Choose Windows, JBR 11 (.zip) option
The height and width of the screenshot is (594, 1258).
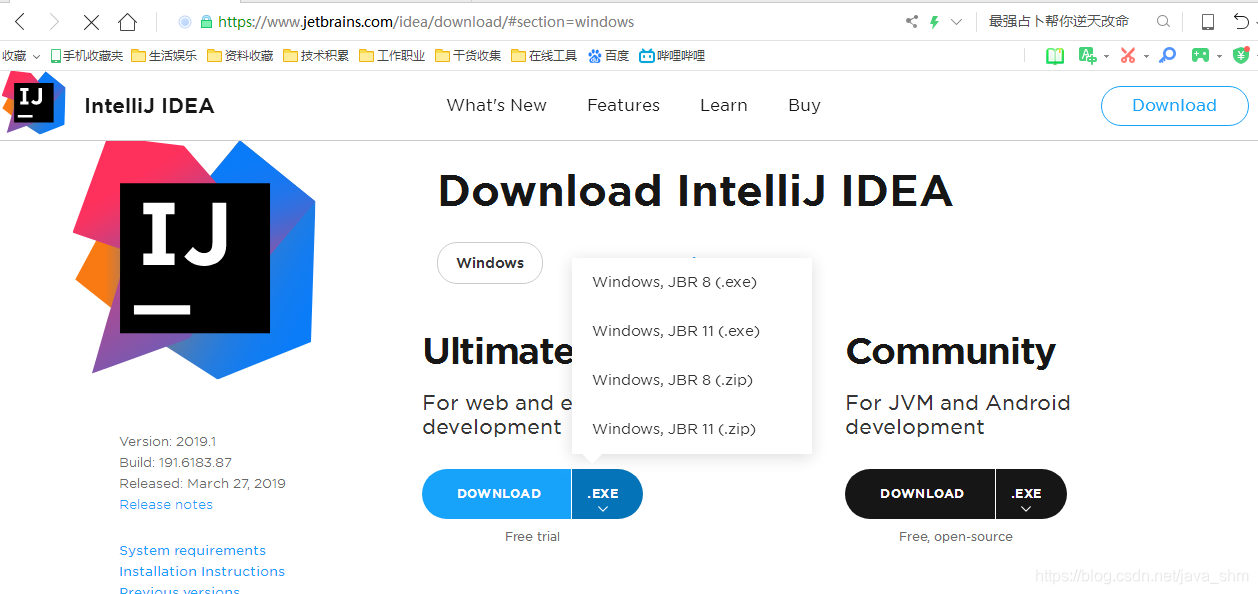click(x=674, y=429)
